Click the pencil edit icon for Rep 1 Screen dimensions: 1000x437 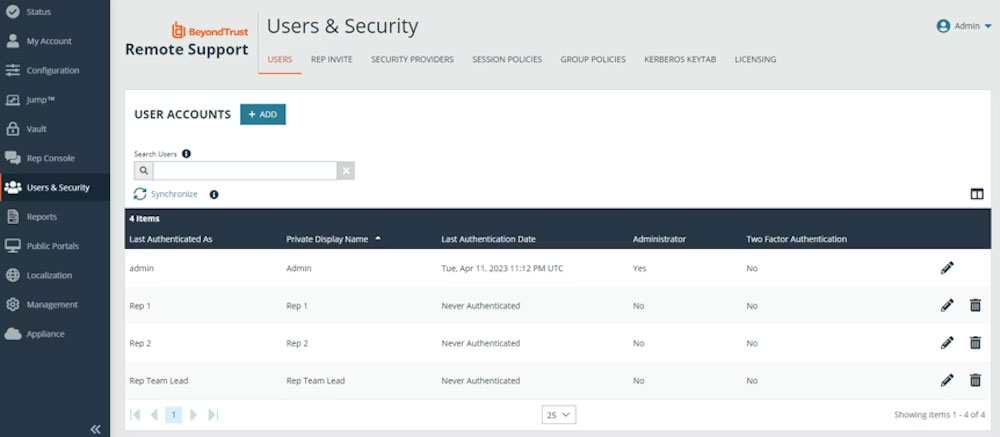[947, 305]
